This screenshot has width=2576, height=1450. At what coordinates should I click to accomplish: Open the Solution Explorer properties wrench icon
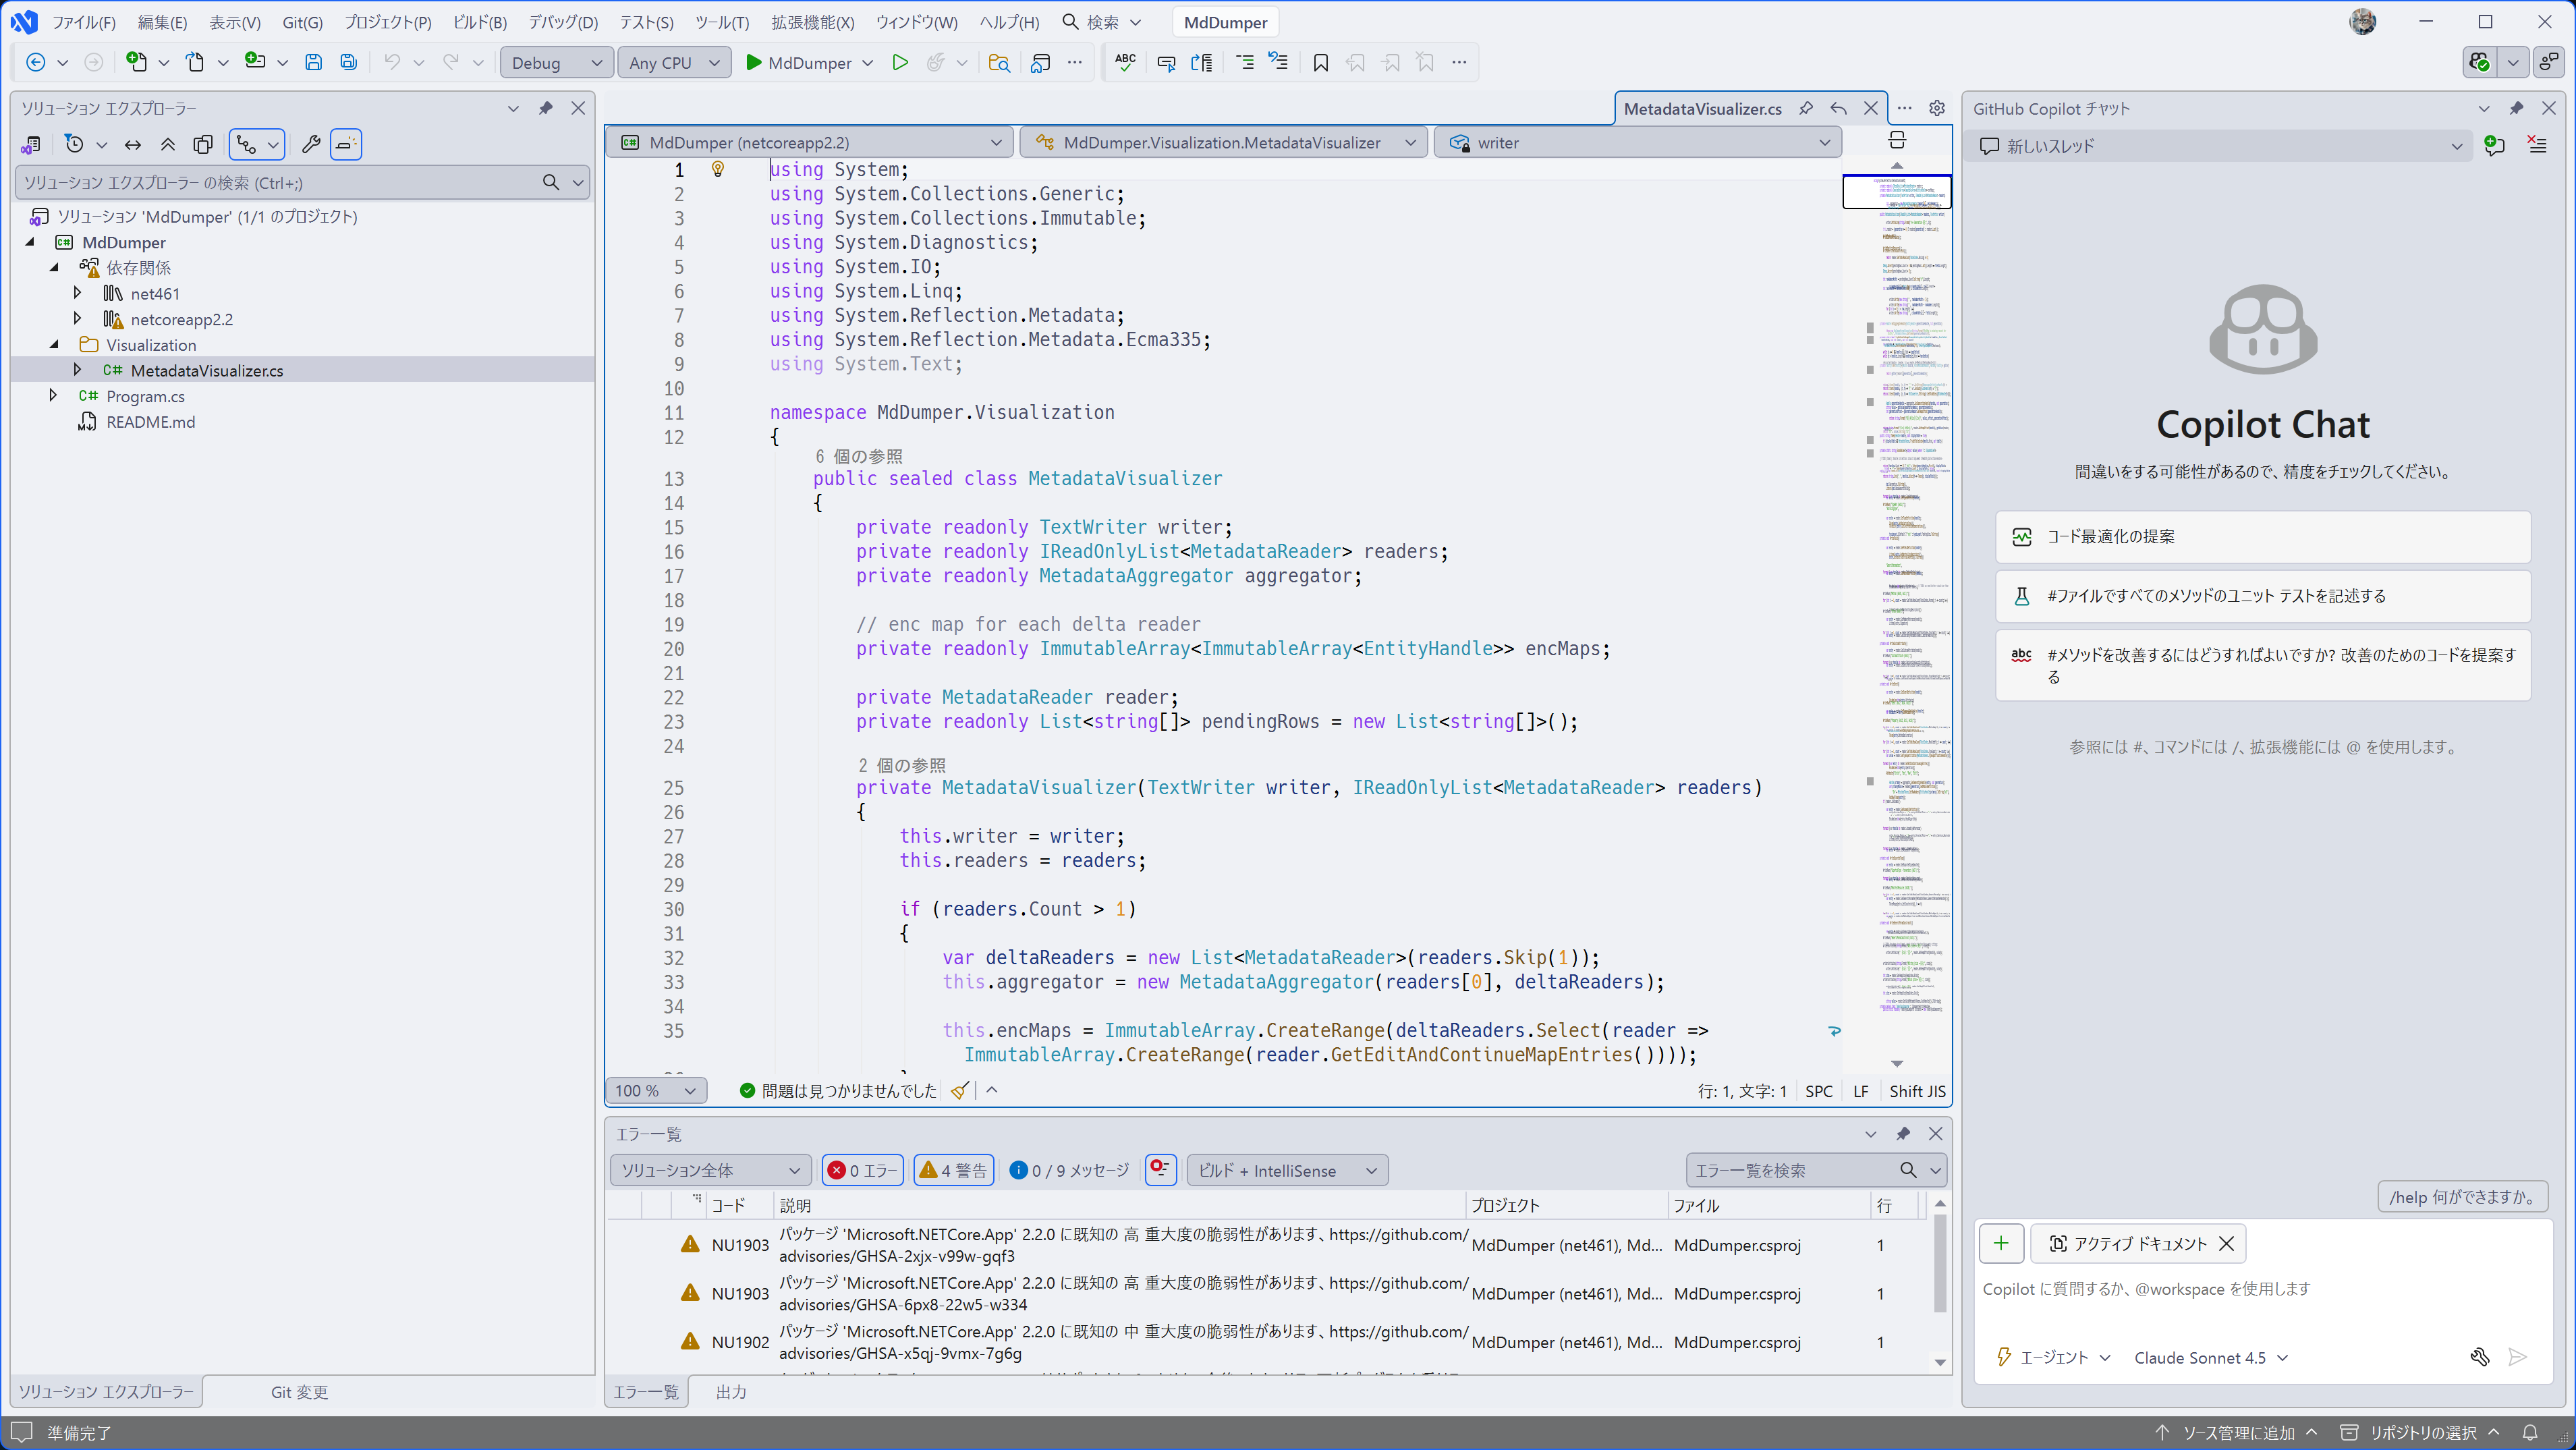click(x=310, y=144)
